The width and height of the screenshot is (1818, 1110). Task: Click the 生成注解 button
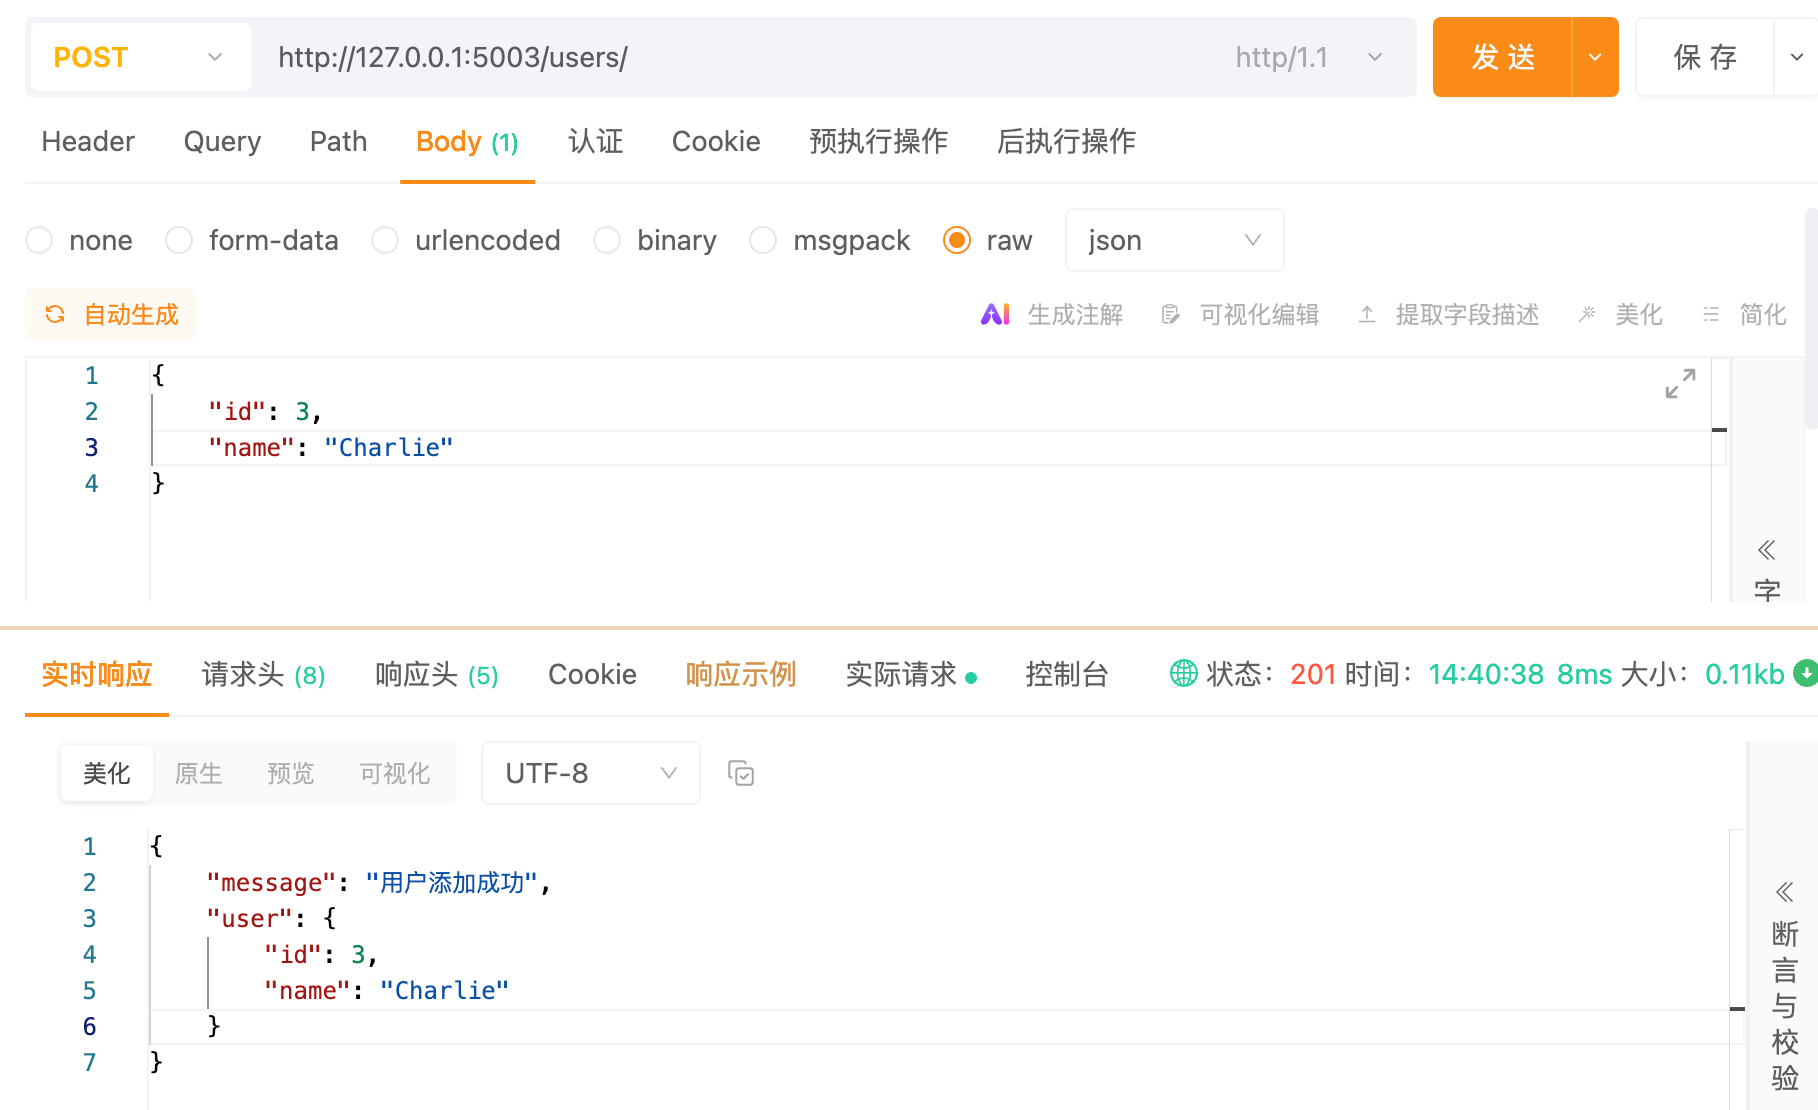[1052, 315]
